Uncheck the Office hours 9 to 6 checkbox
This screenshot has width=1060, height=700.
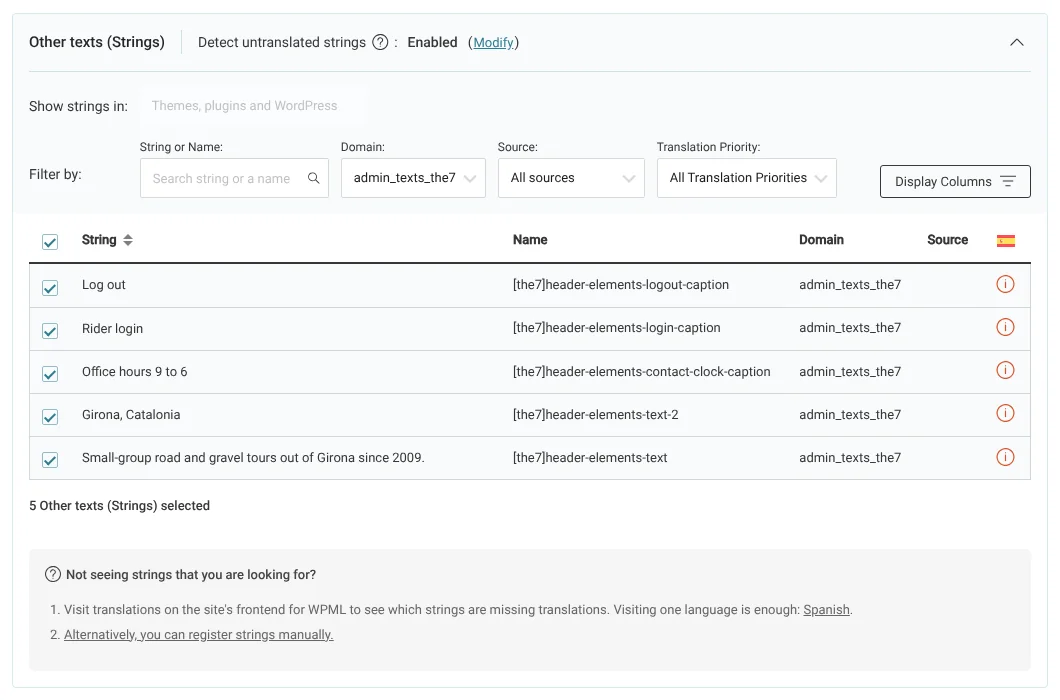point(50,374)
